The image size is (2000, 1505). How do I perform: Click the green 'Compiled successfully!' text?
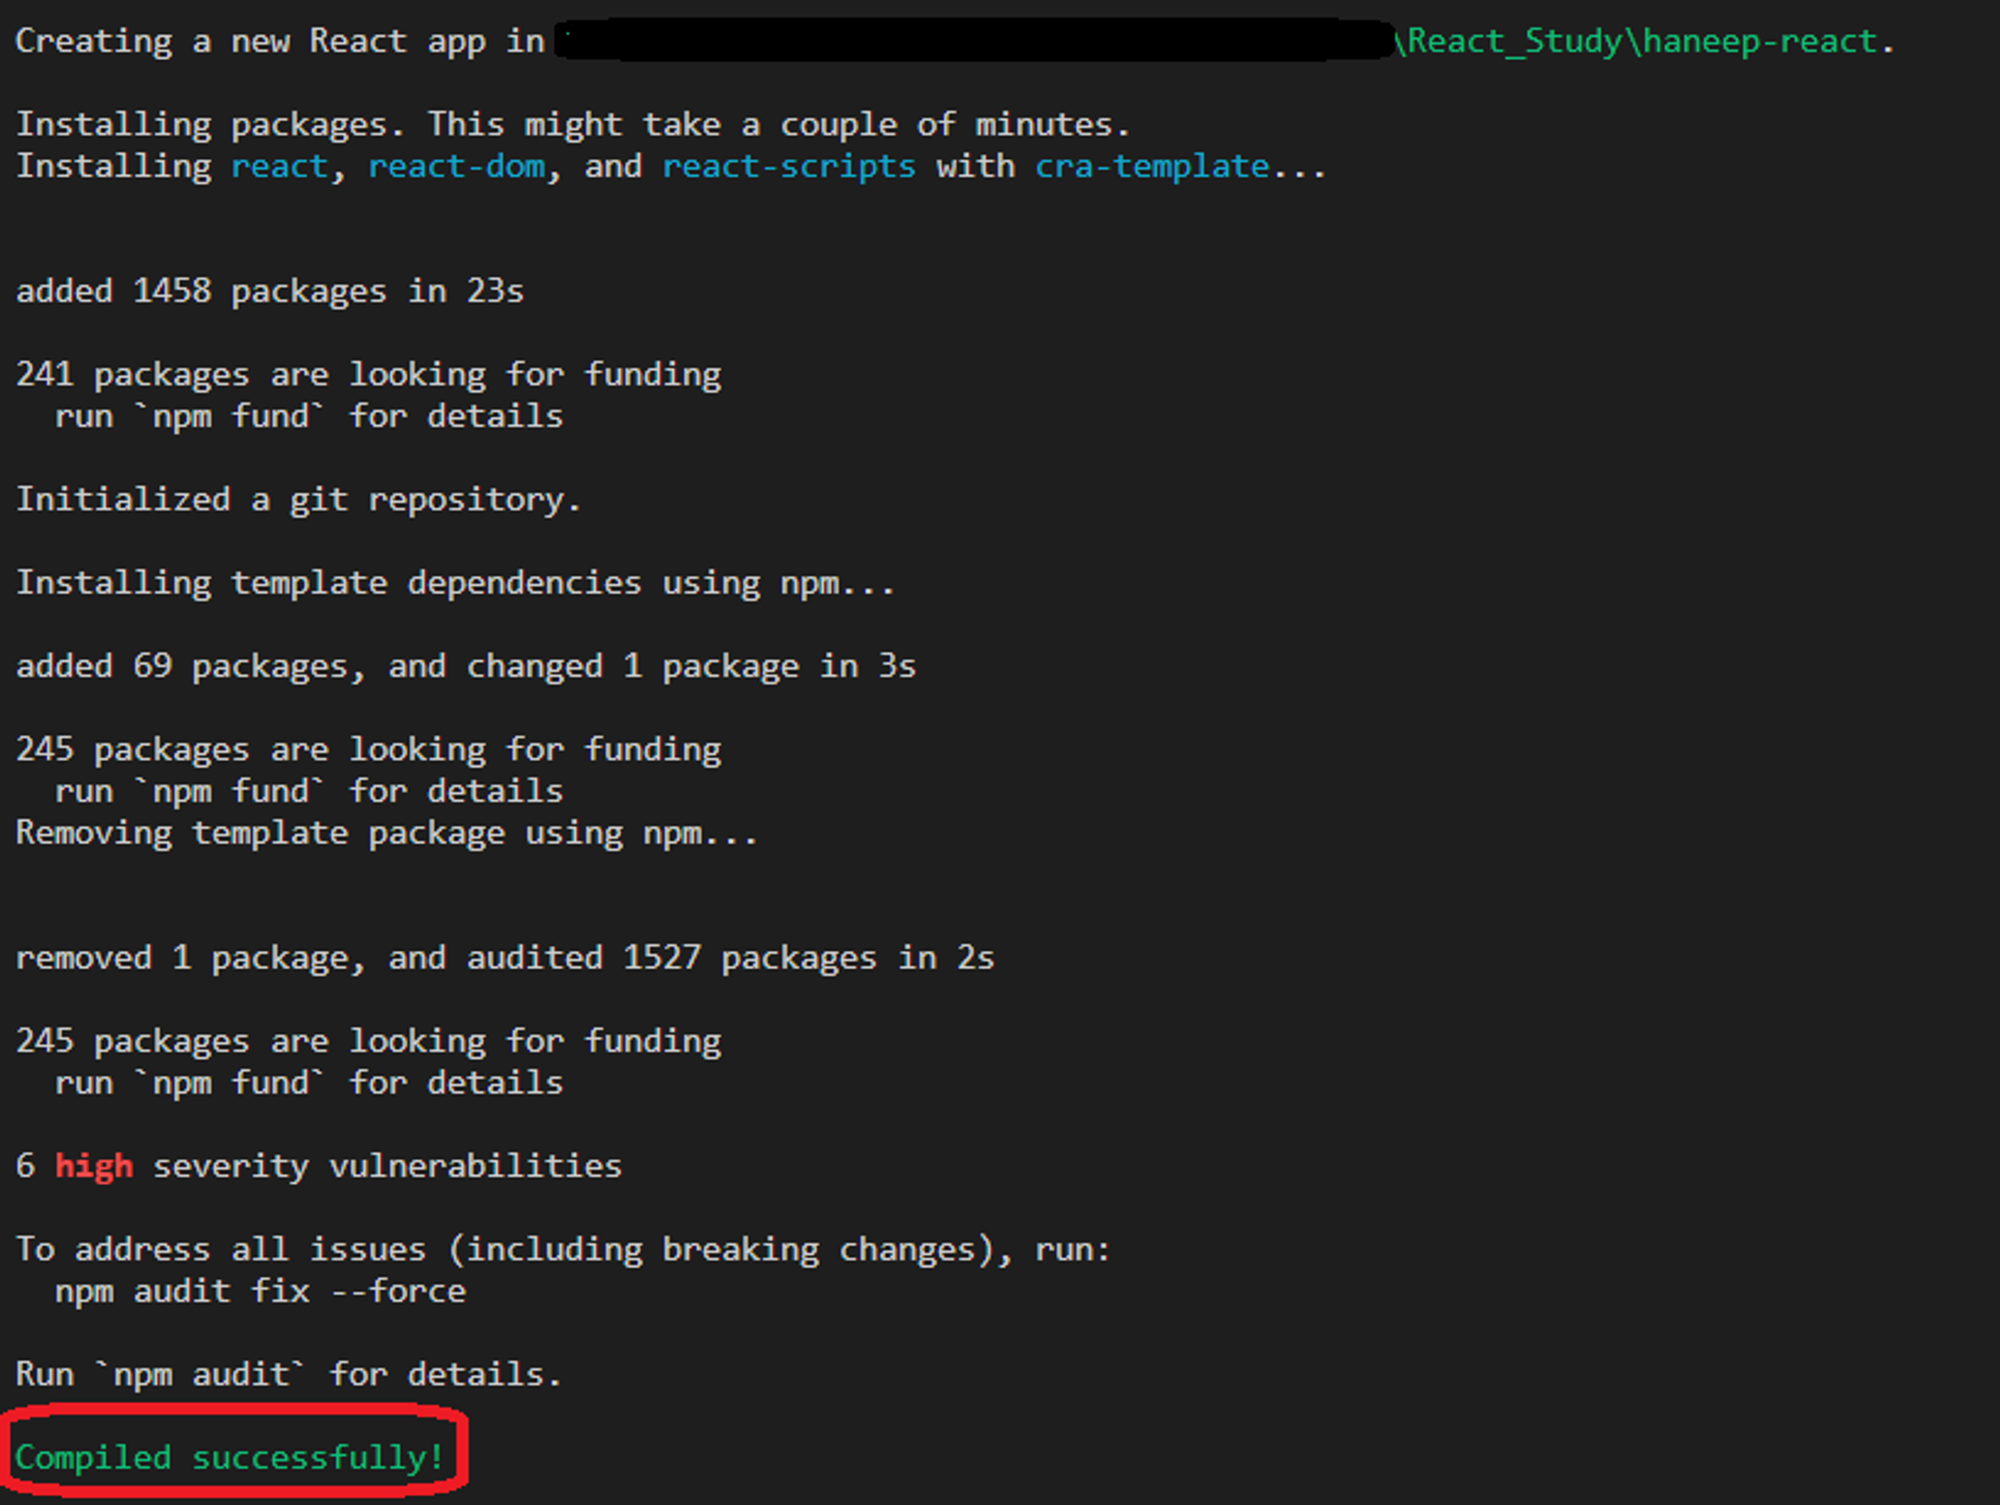click(229, 1457)
